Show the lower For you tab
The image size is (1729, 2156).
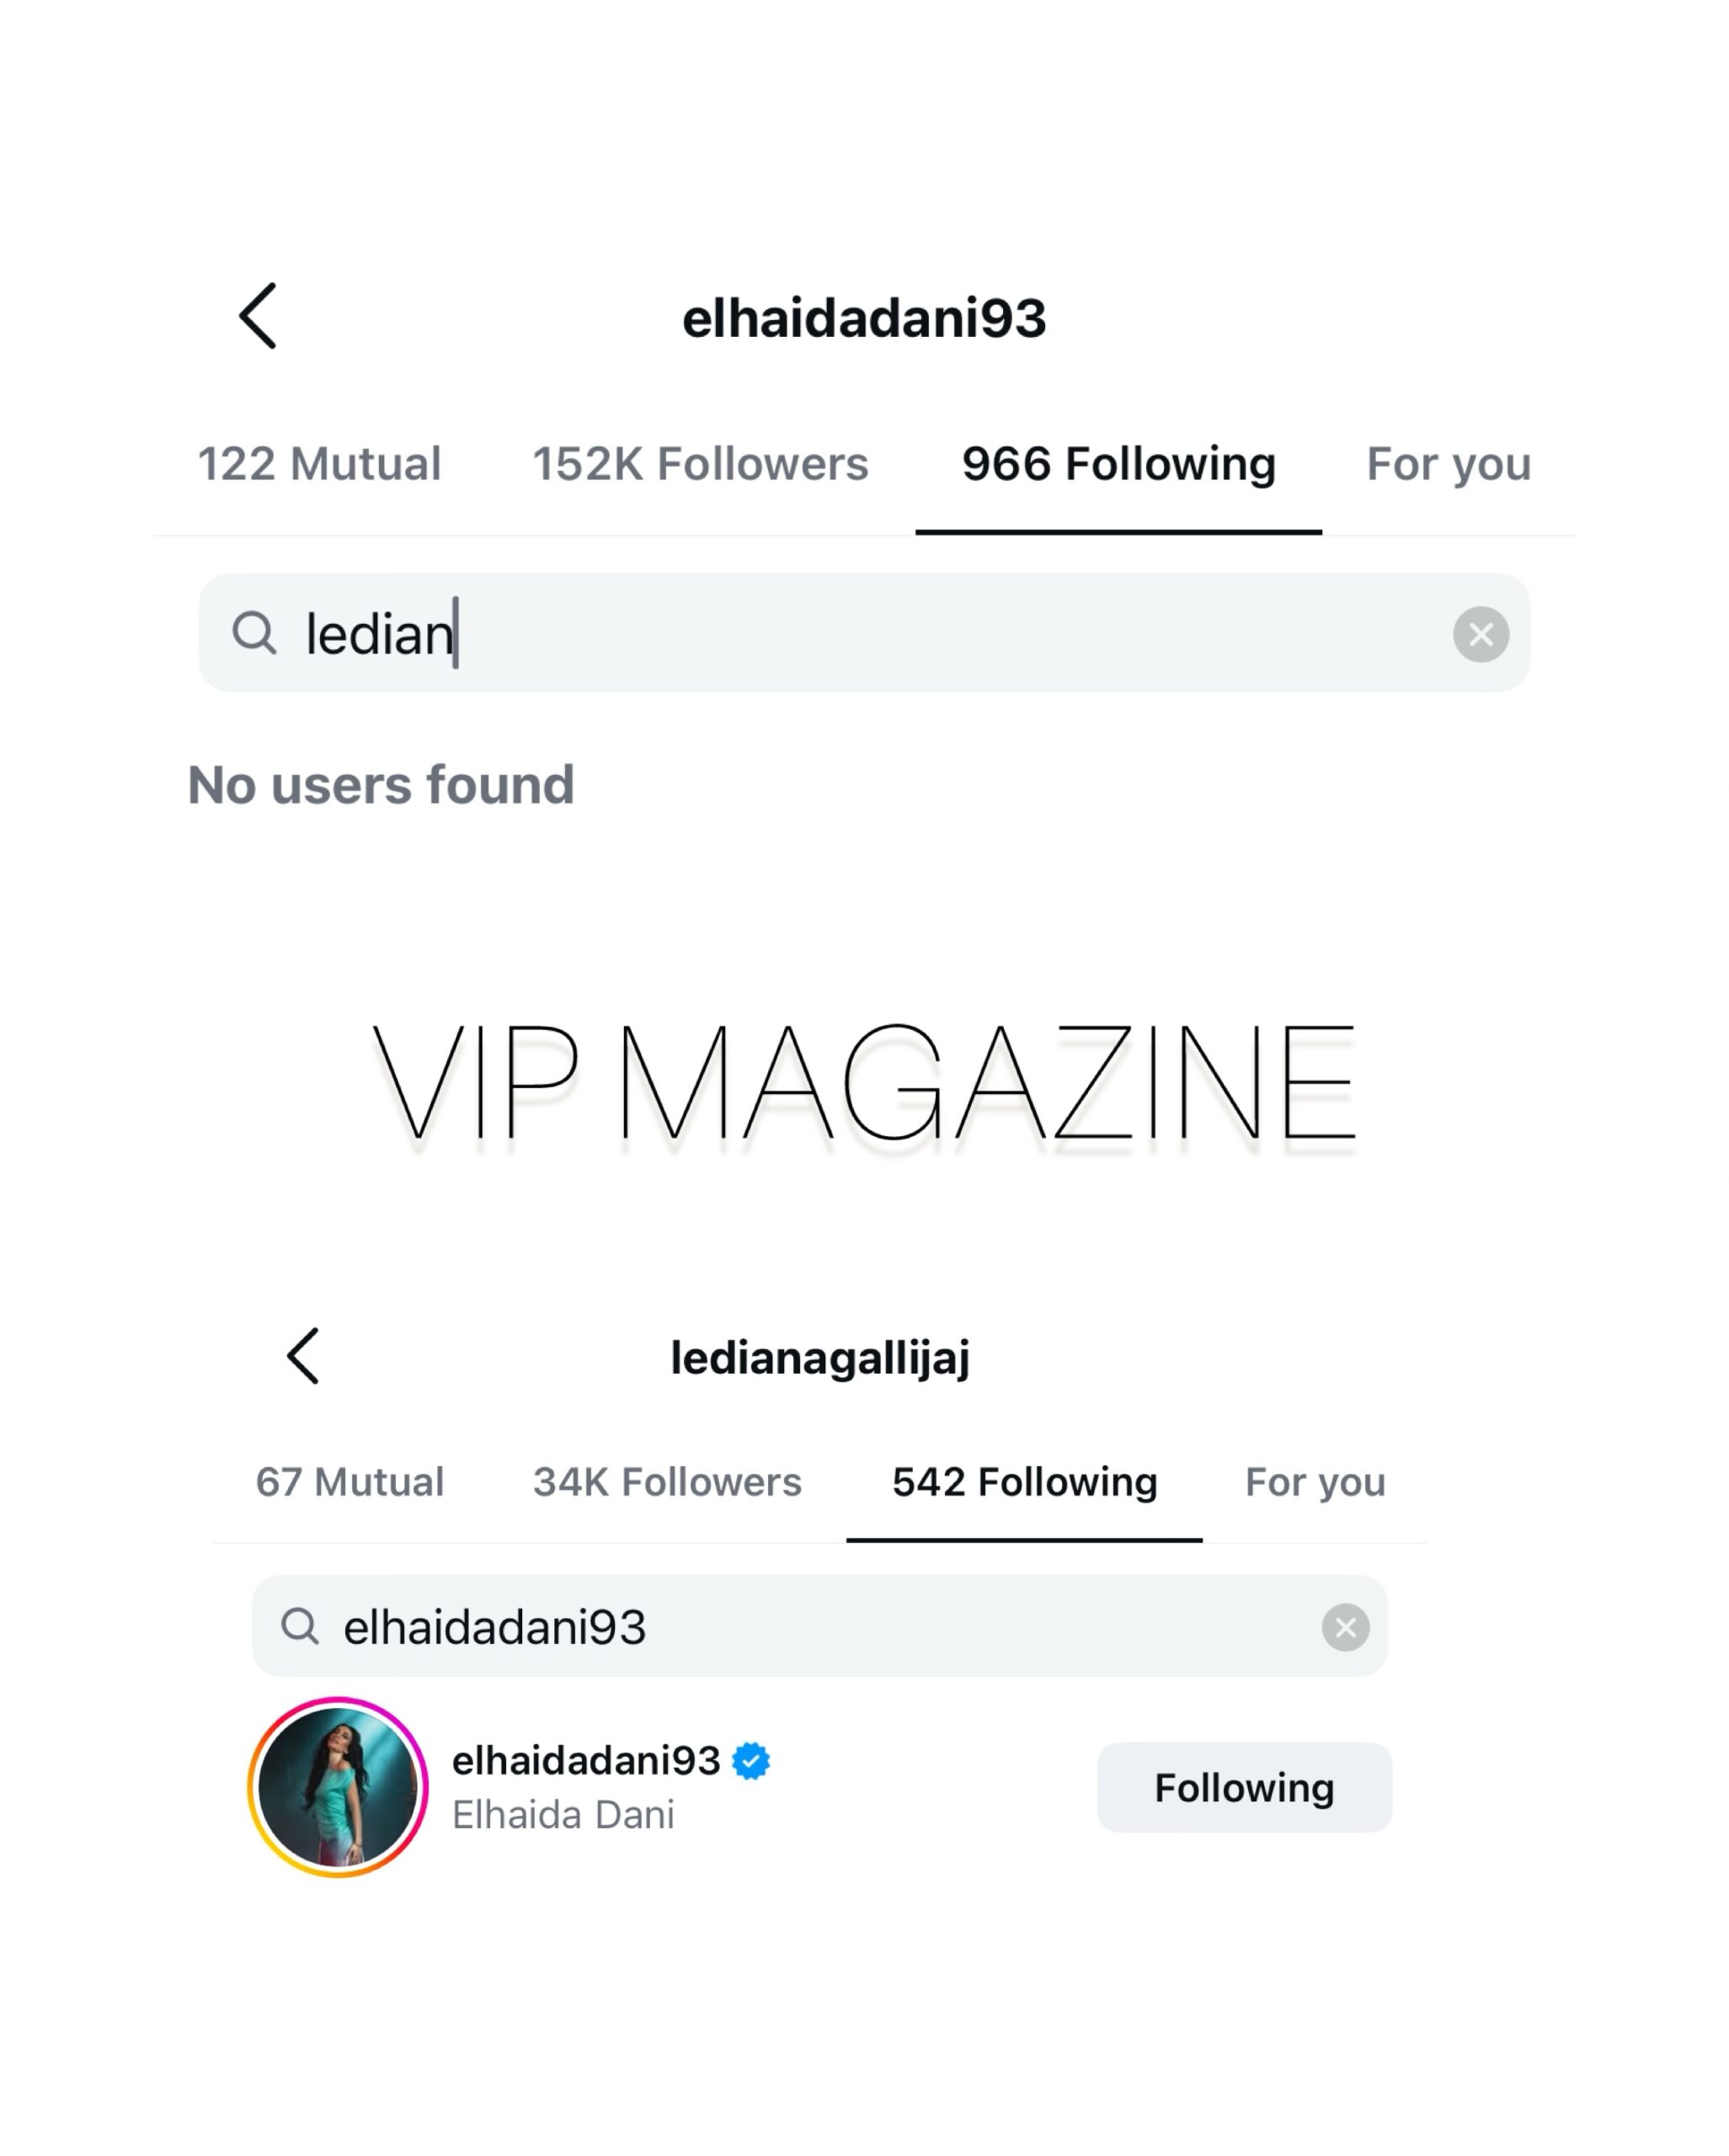click(1314, 1482)
